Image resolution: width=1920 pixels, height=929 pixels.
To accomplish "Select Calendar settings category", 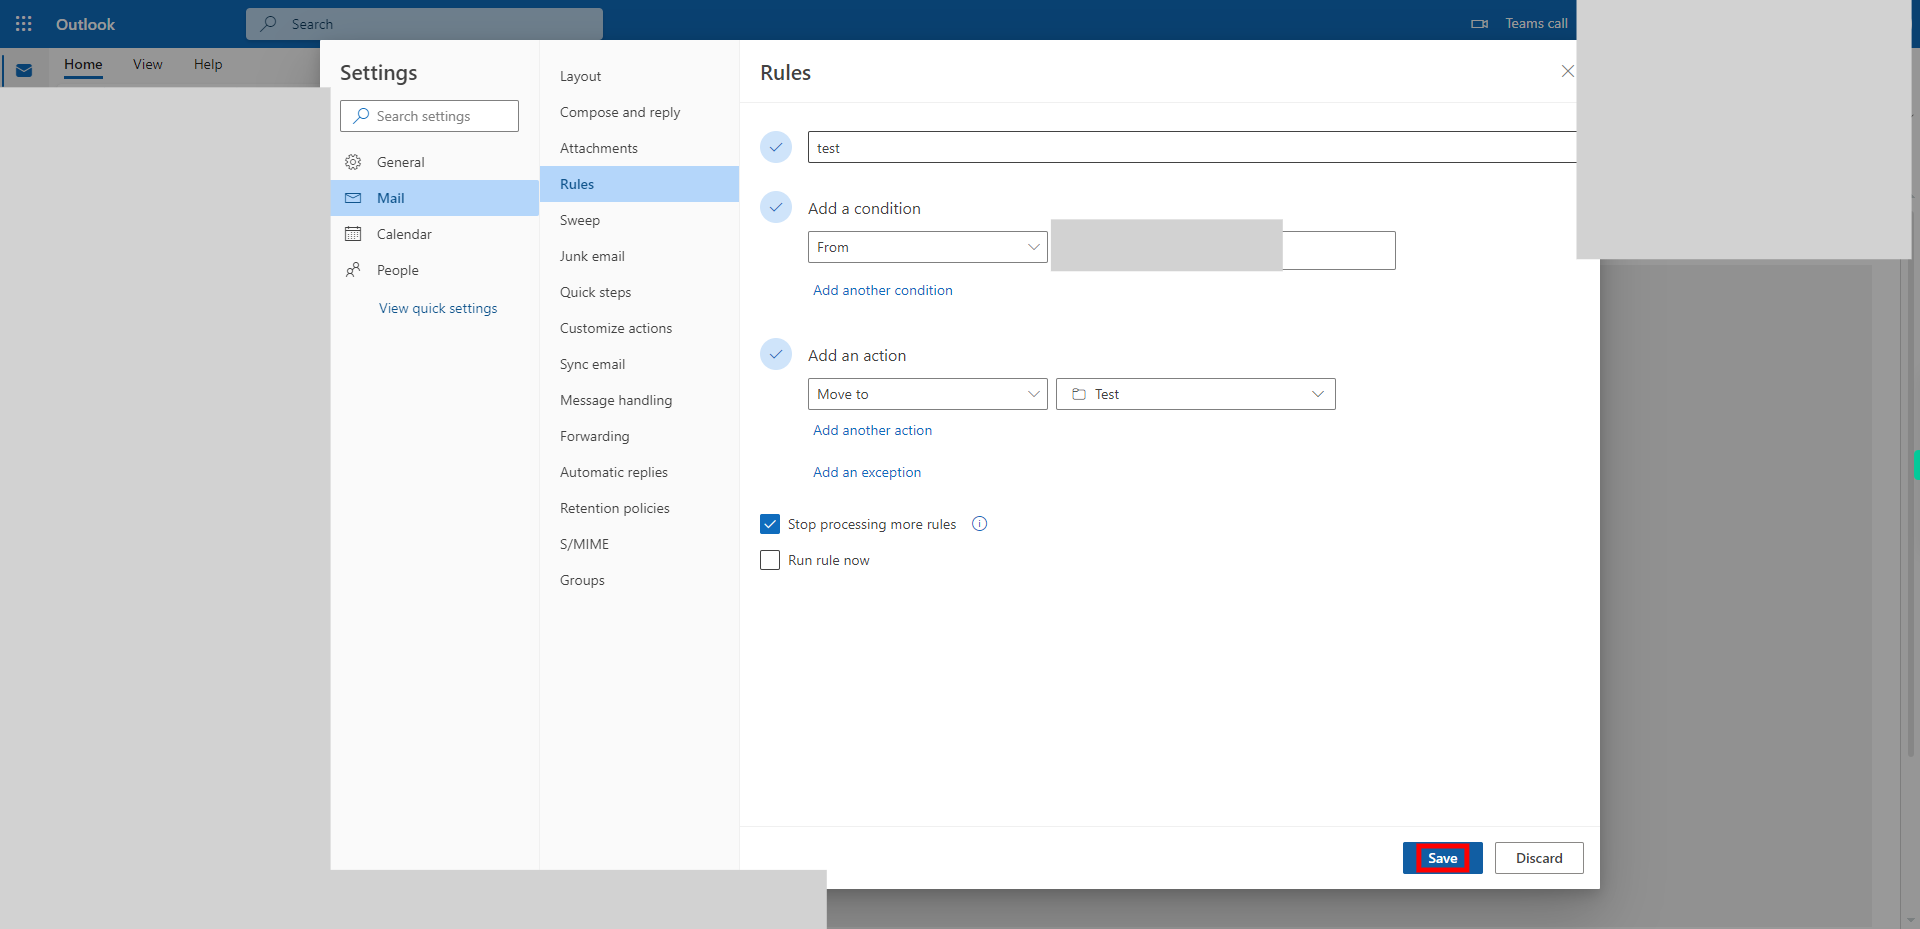I will click(435, 234).
